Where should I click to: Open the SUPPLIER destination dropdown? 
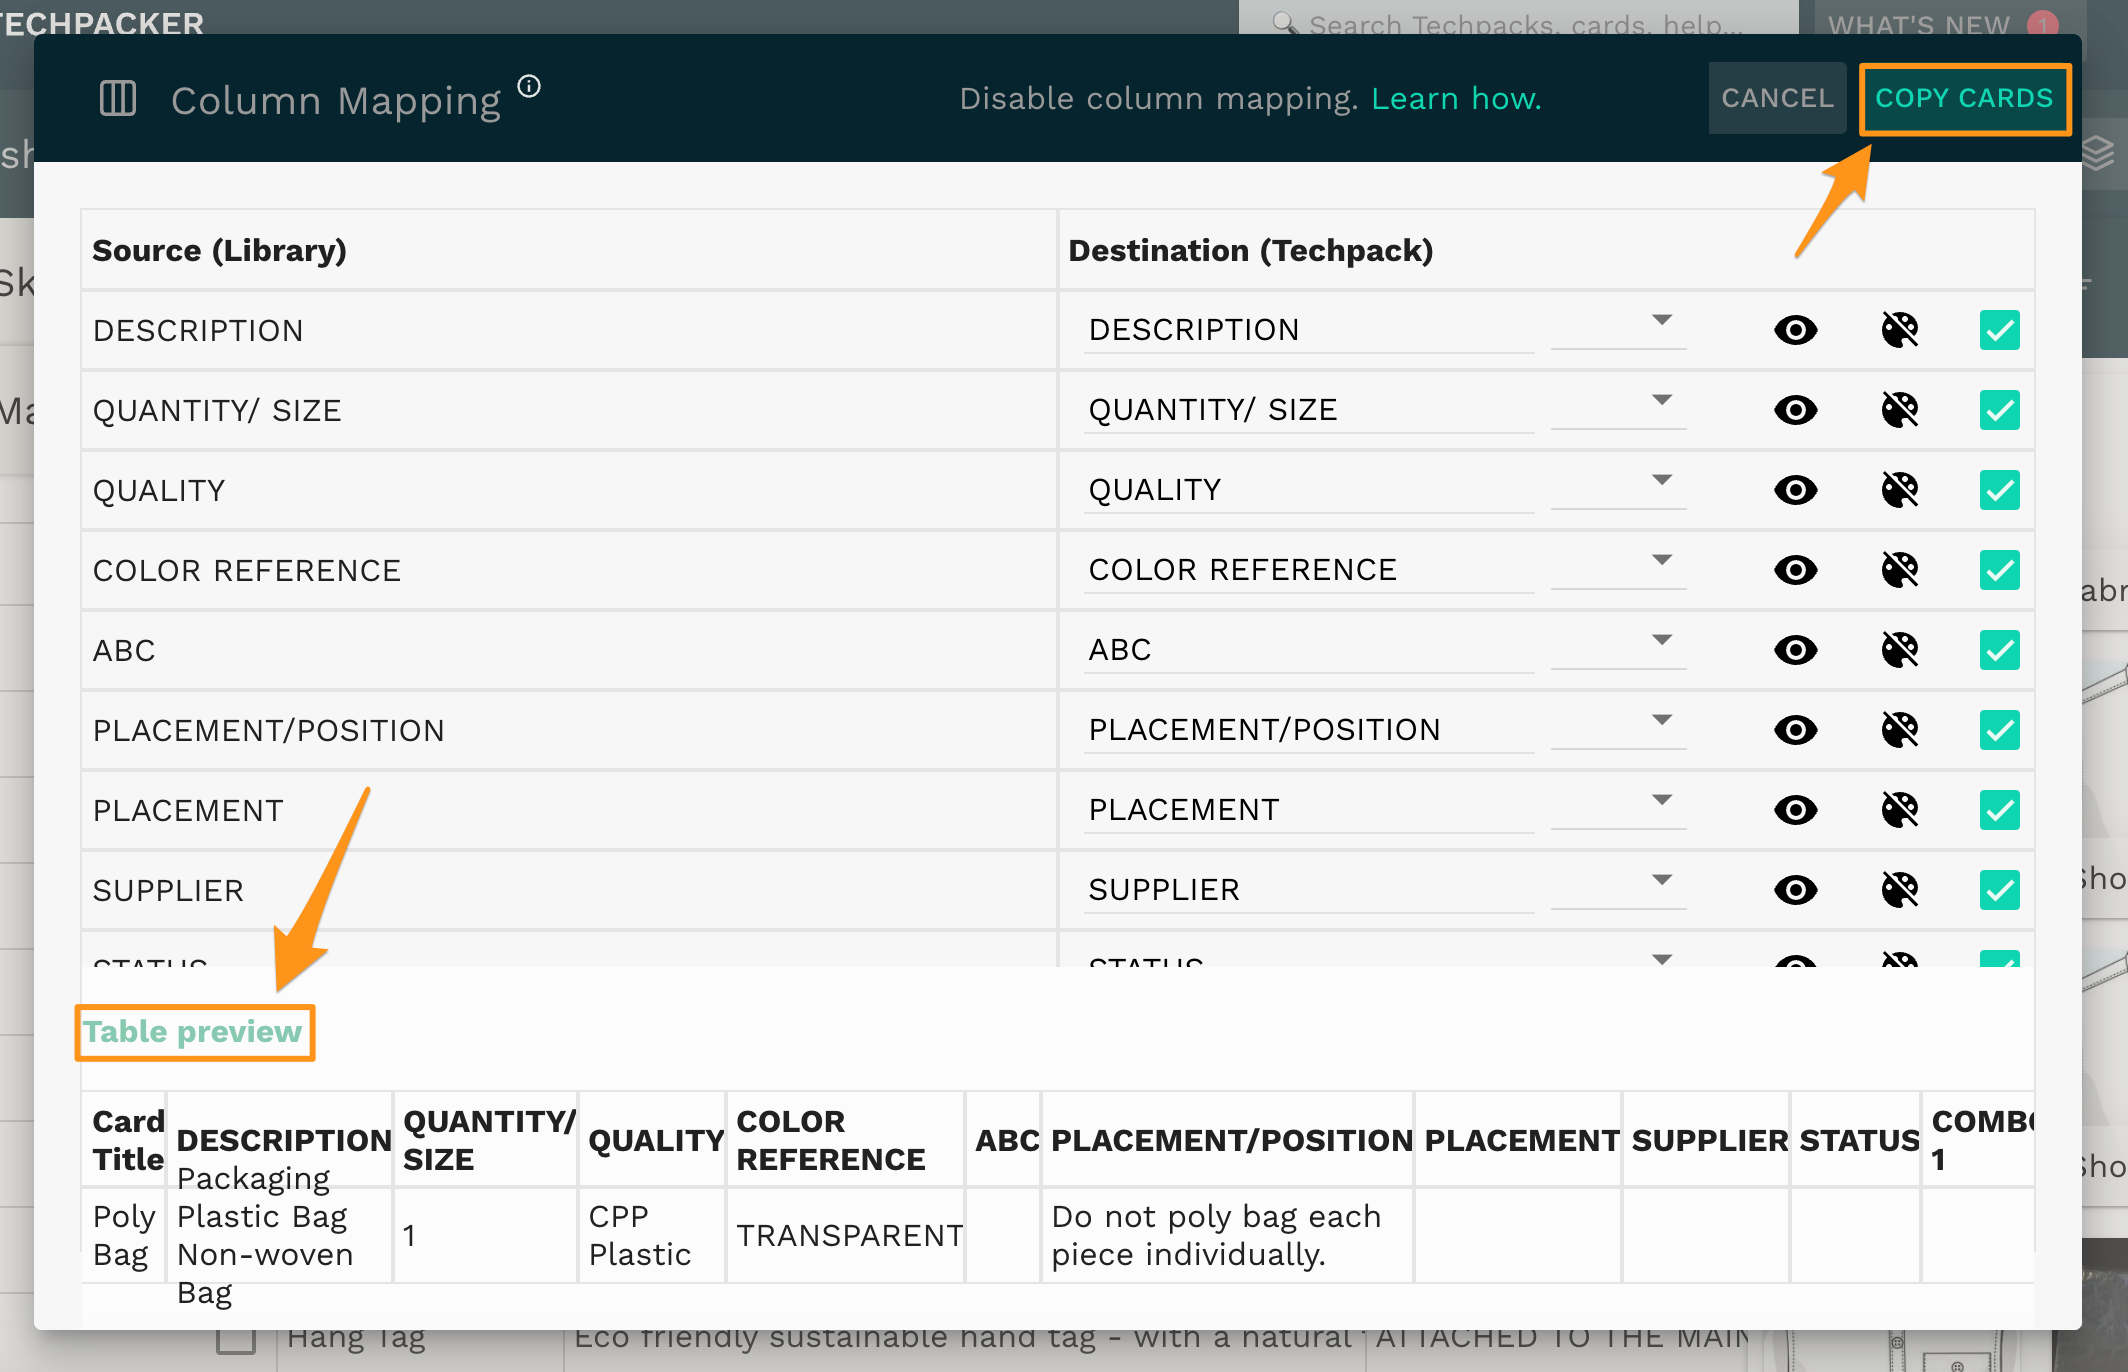click(x=1661, y=880)
